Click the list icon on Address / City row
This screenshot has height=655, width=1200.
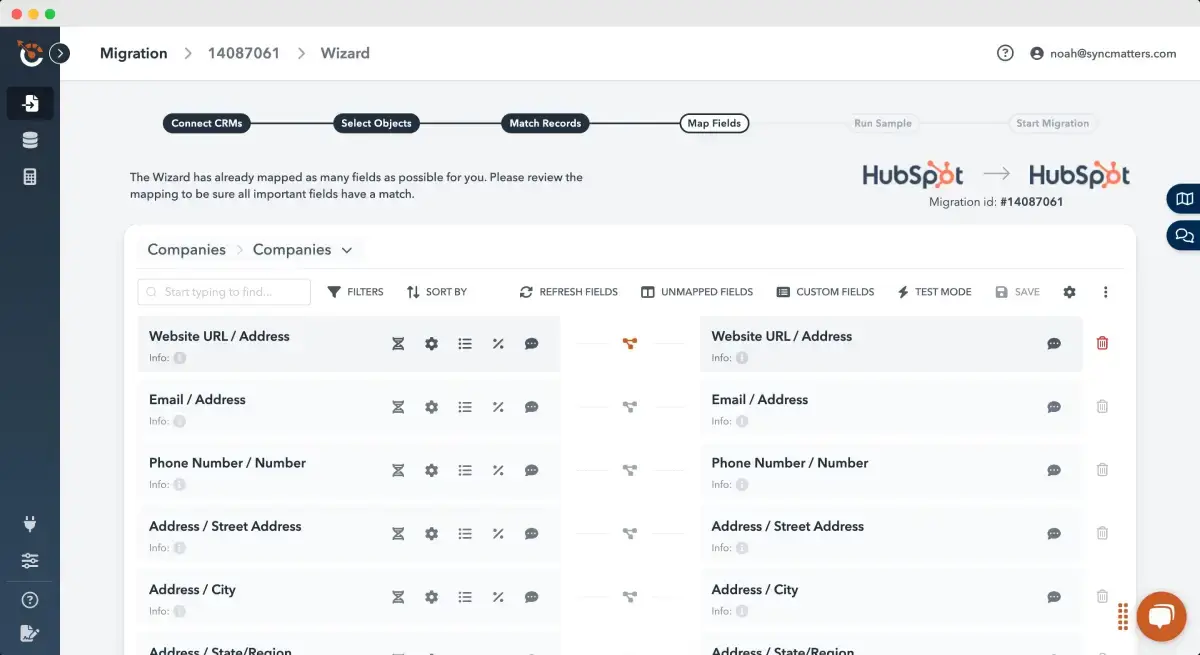[465, 597]
